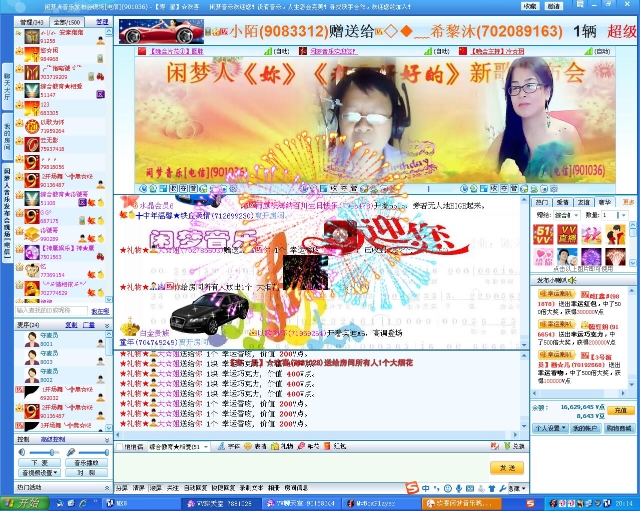Click the 充值 recharge button
640x511 pixels.
(x=622, y=410)
